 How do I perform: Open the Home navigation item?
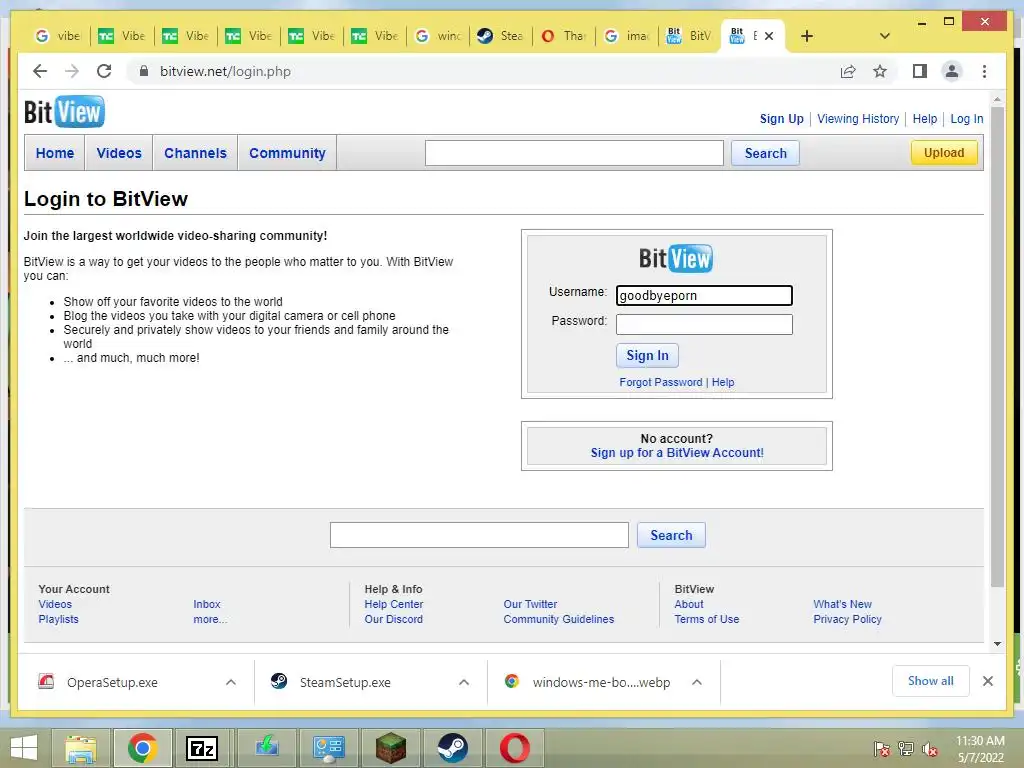(55, 153)
